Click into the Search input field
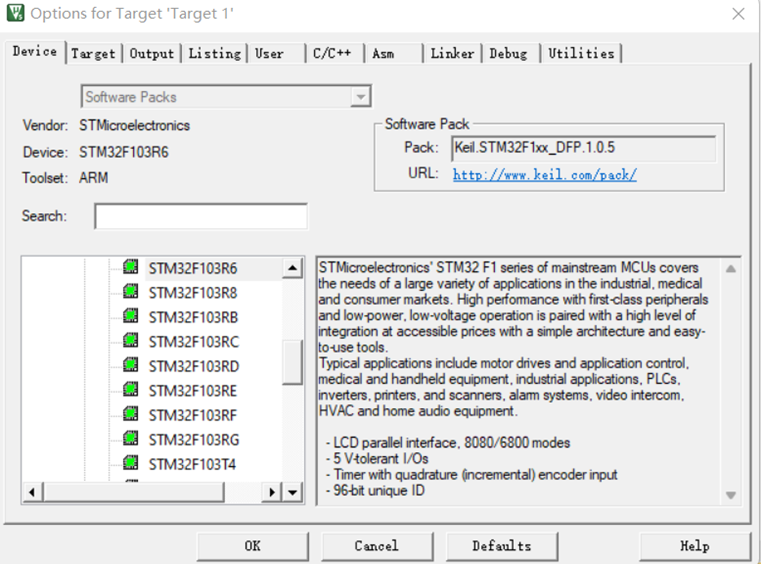The image size is (761, 564). click(201, 216)
